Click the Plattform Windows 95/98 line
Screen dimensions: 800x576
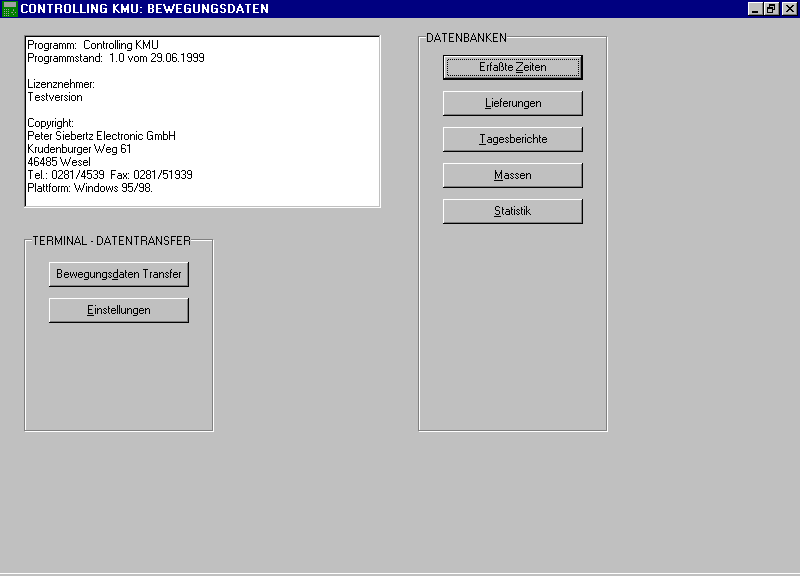point(89,188)
